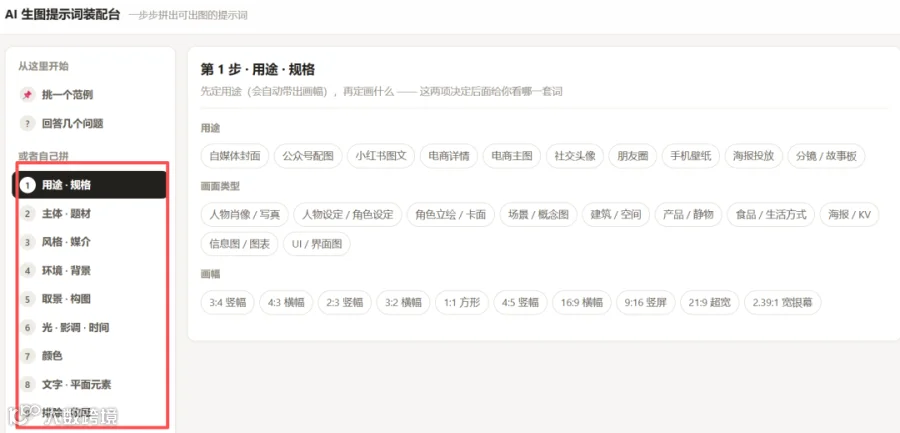Choose the 分镜 / 故事板 usage chip
The image size is (900, 433).
point(826,156)
